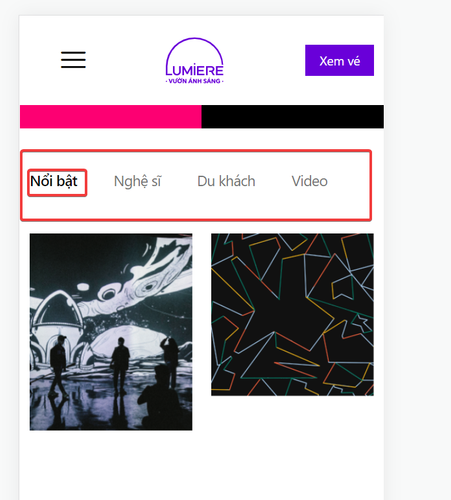Open the light-show silhouettes photo thumbnail

point(111,332)
